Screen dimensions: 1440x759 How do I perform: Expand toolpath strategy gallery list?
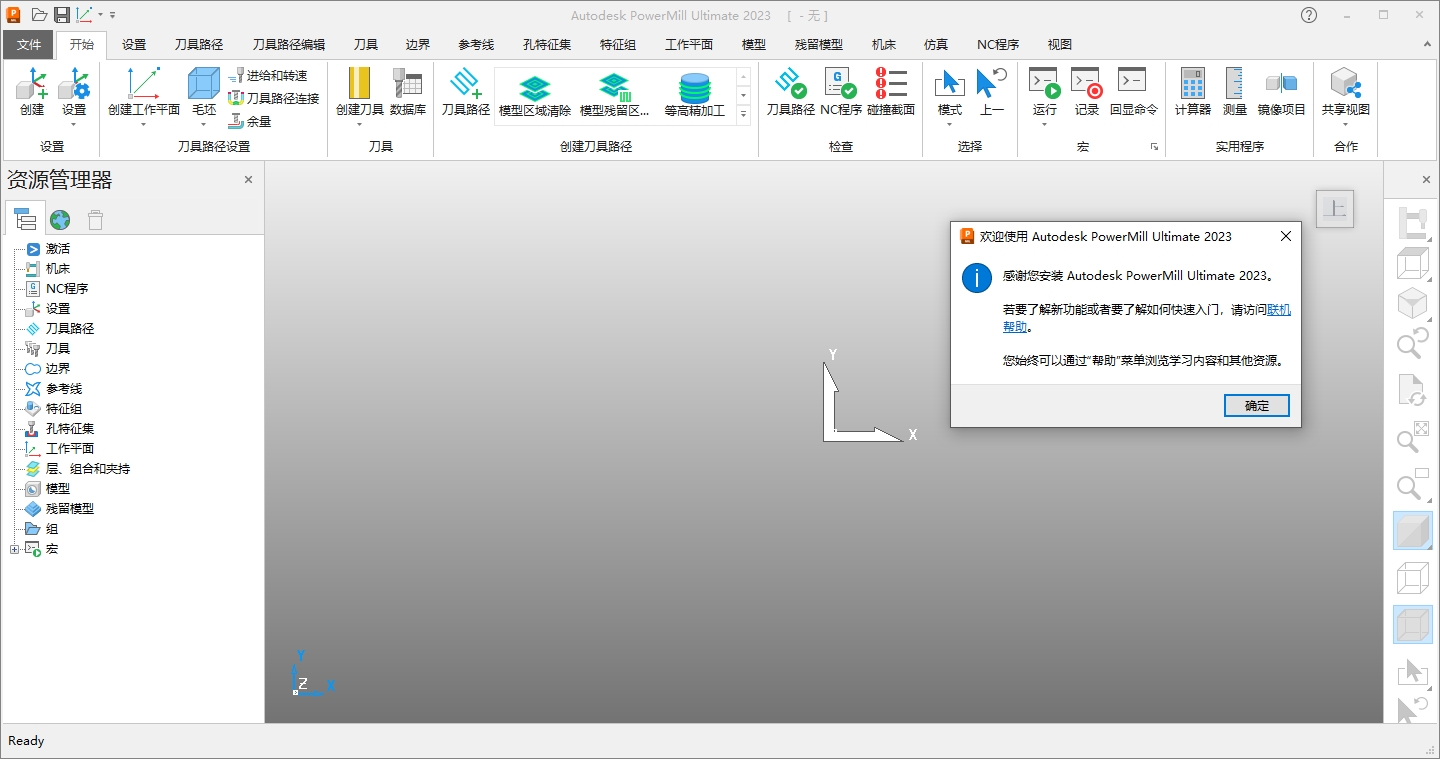[743, 115]
